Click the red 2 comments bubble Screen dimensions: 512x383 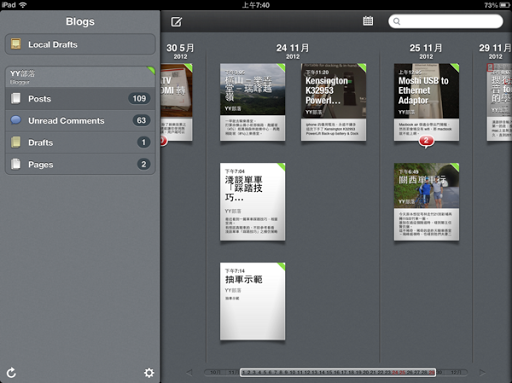(x=426, y=141)
